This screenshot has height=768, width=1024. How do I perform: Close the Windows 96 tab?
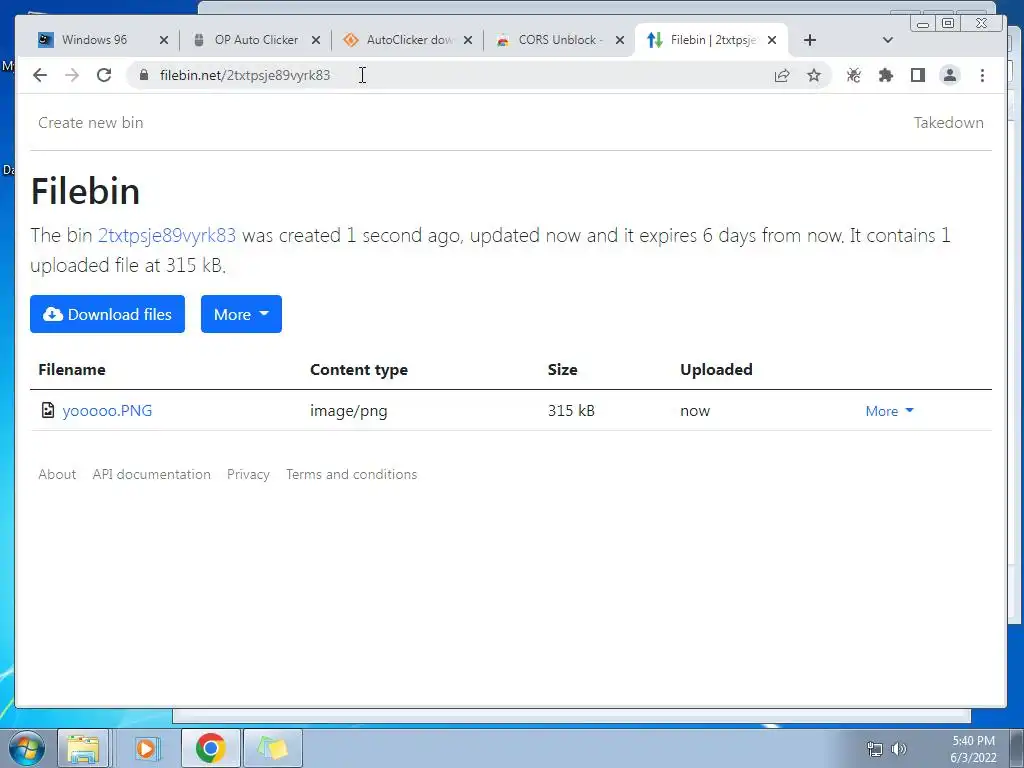[x=164, y=40]
